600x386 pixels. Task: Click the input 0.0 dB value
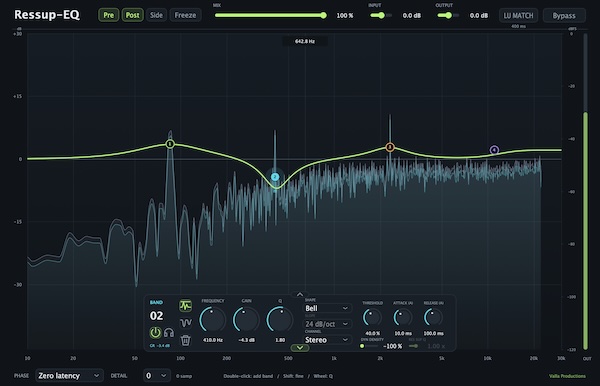[x=412, y=16]
